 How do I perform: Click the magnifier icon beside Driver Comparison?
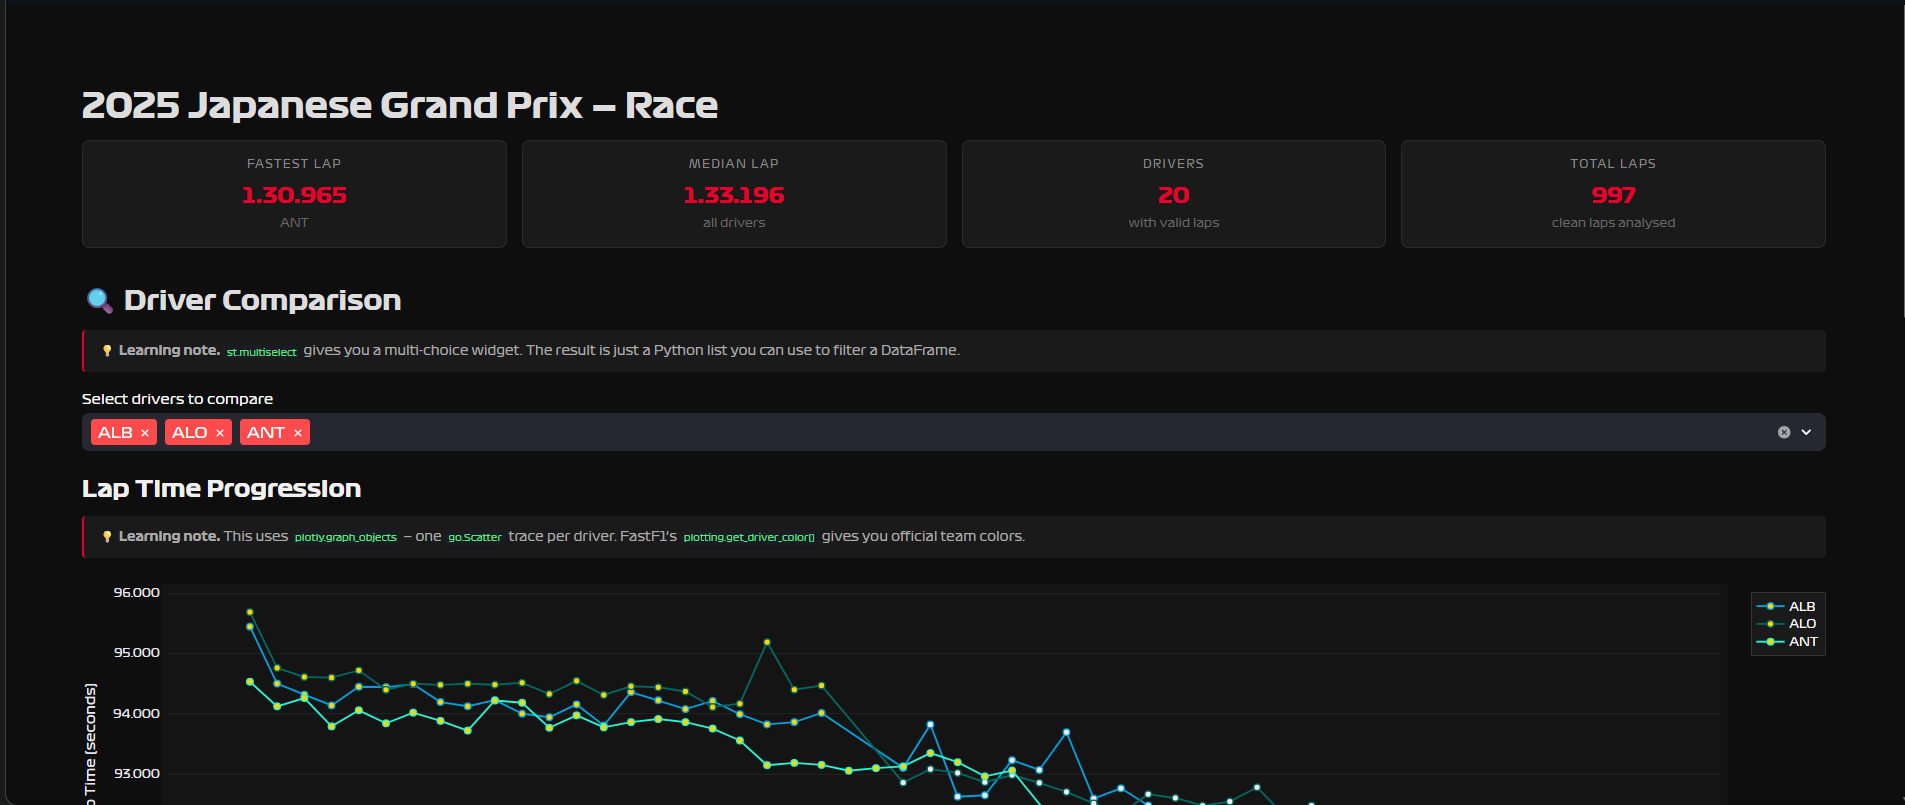tap(99, 300)
